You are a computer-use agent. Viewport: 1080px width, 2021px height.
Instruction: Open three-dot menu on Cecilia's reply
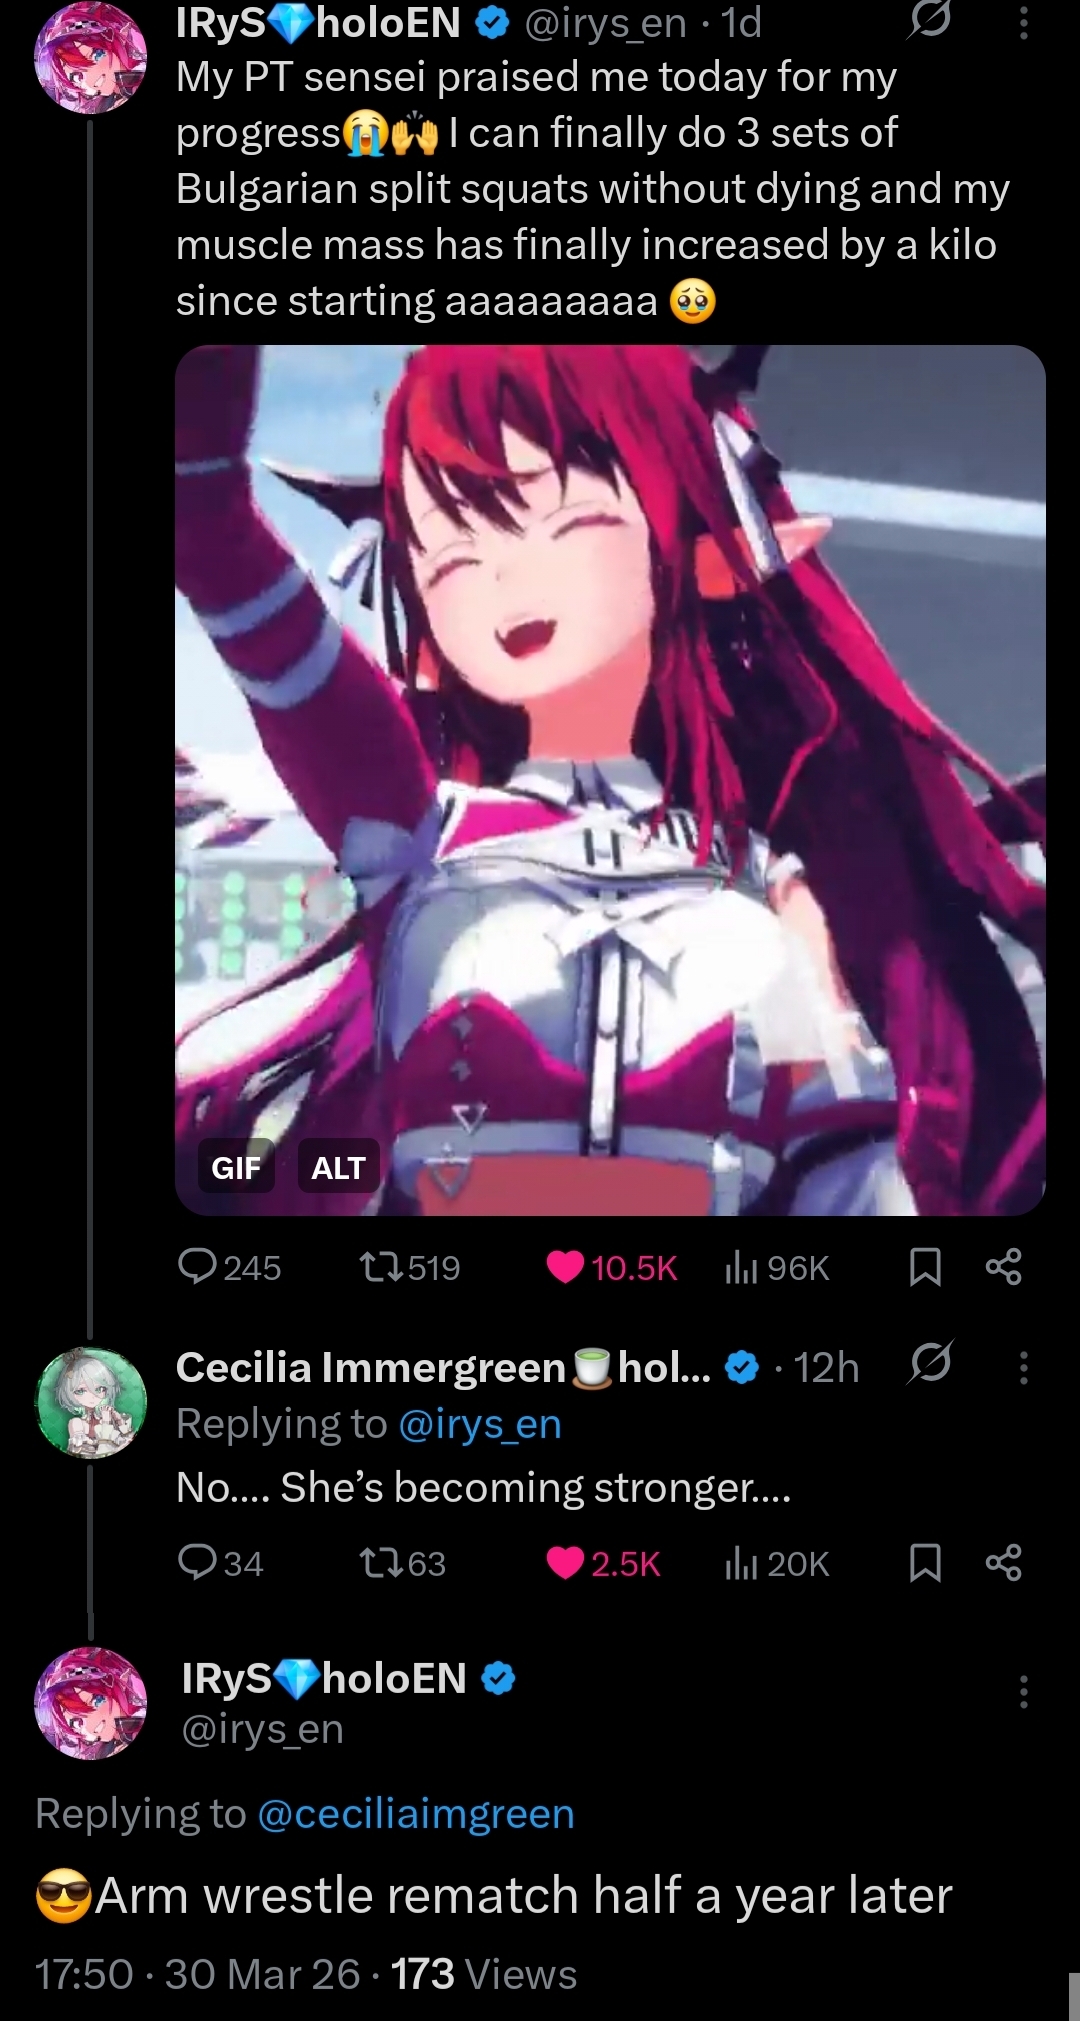point(1023,1367)
